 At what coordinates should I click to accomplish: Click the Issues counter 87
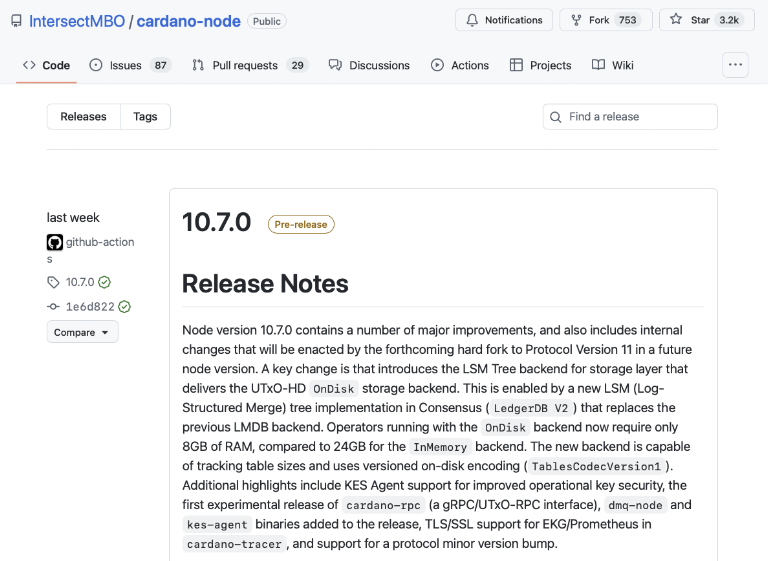[x=161, y=65]
